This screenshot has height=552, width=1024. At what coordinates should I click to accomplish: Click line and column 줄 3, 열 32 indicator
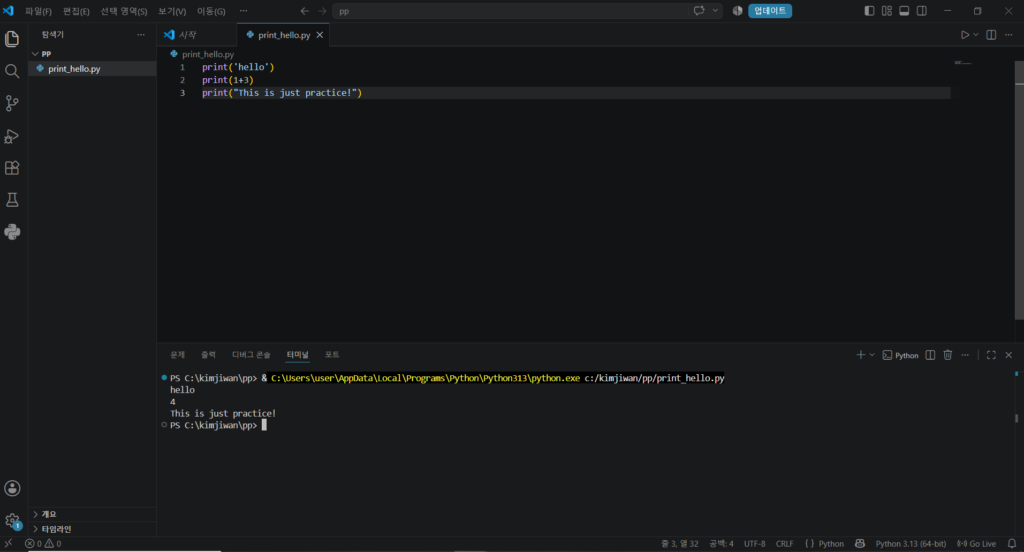(x=679, y=544)
